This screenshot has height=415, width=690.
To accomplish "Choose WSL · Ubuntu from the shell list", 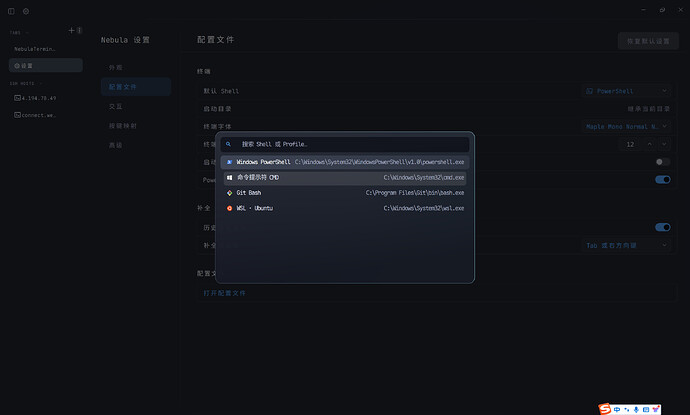I will (x=345, y=208).
